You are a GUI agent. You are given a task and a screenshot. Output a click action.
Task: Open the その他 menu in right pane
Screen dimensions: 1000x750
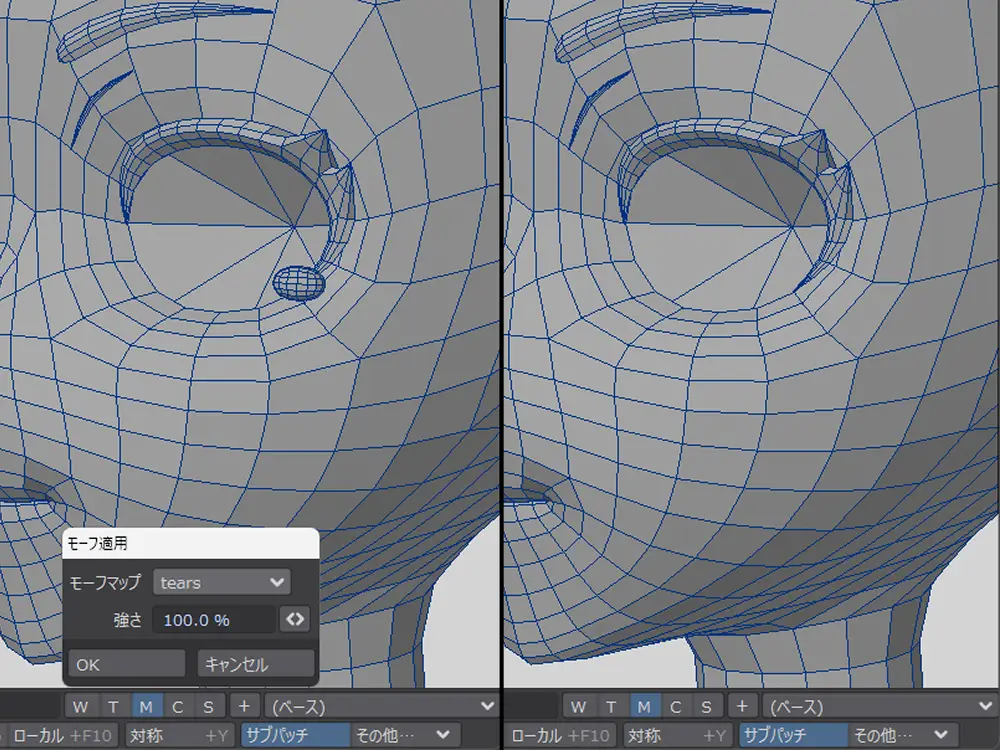click(902, 736)
